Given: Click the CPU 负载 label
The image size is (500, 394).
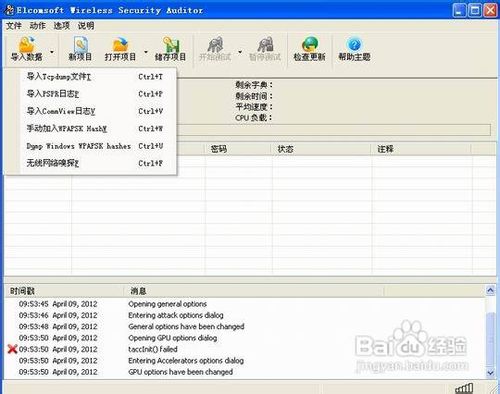Looking at the screenshot, I should coord(254,118).
